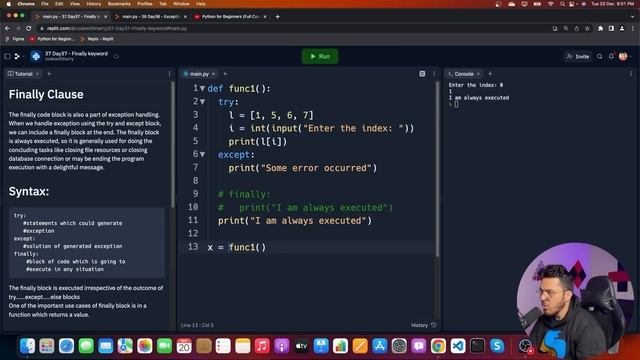Image resolution: width=640 pixels, height=360 pixels.
Task: Switch to the Tutorial tab
Action: [20, 74]
